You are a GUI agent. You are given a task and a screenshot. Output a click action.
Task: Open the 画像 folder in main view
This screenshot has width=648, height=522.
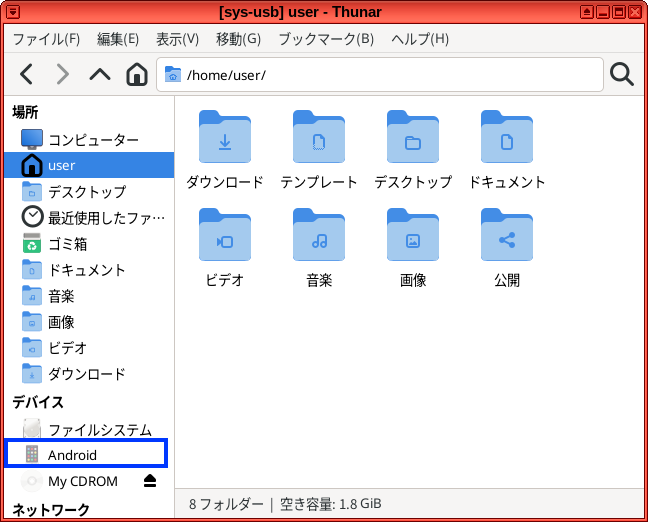(x=413, y=248)
